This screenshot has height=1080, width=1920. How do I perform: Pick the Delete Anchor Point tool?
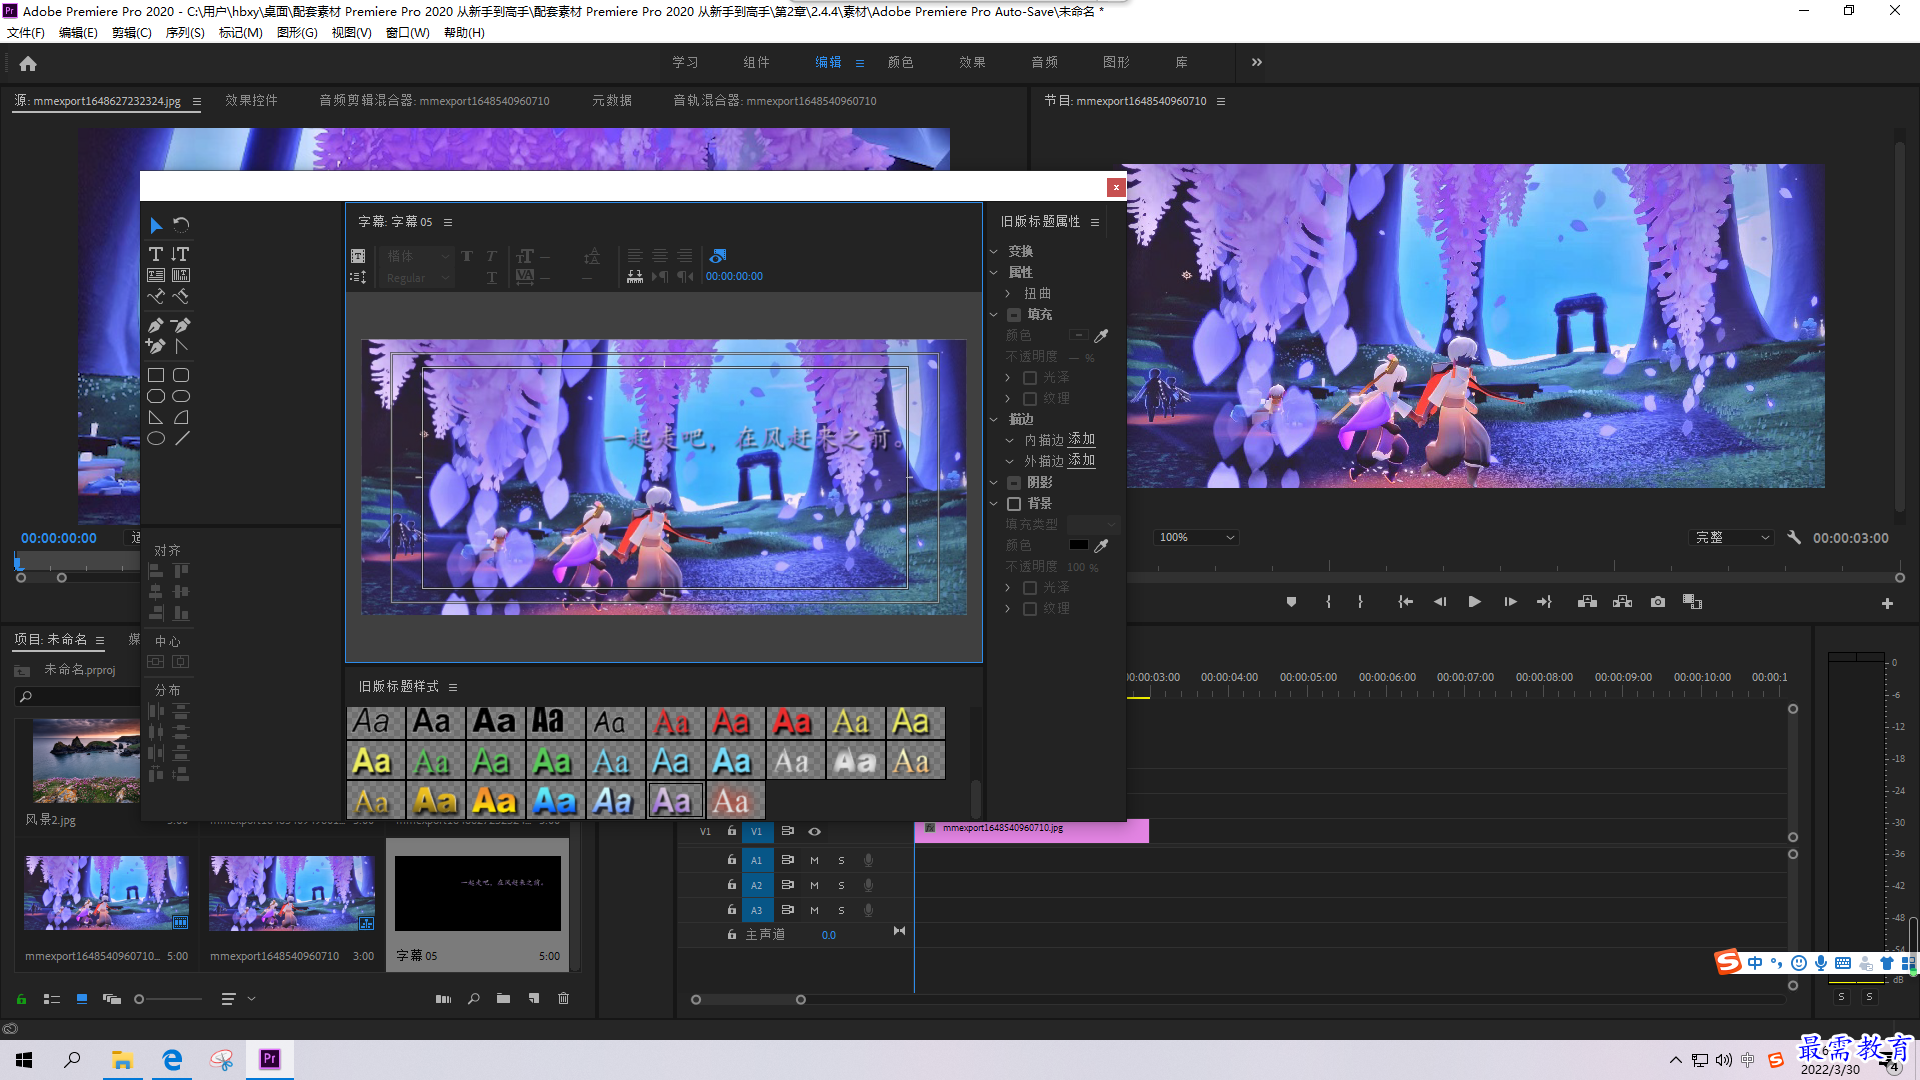click(x=181, y=325)
